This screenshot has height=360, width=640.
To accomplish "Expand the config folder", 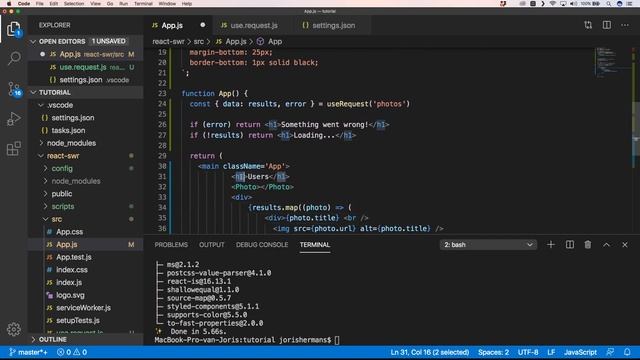I will point(45,168).
